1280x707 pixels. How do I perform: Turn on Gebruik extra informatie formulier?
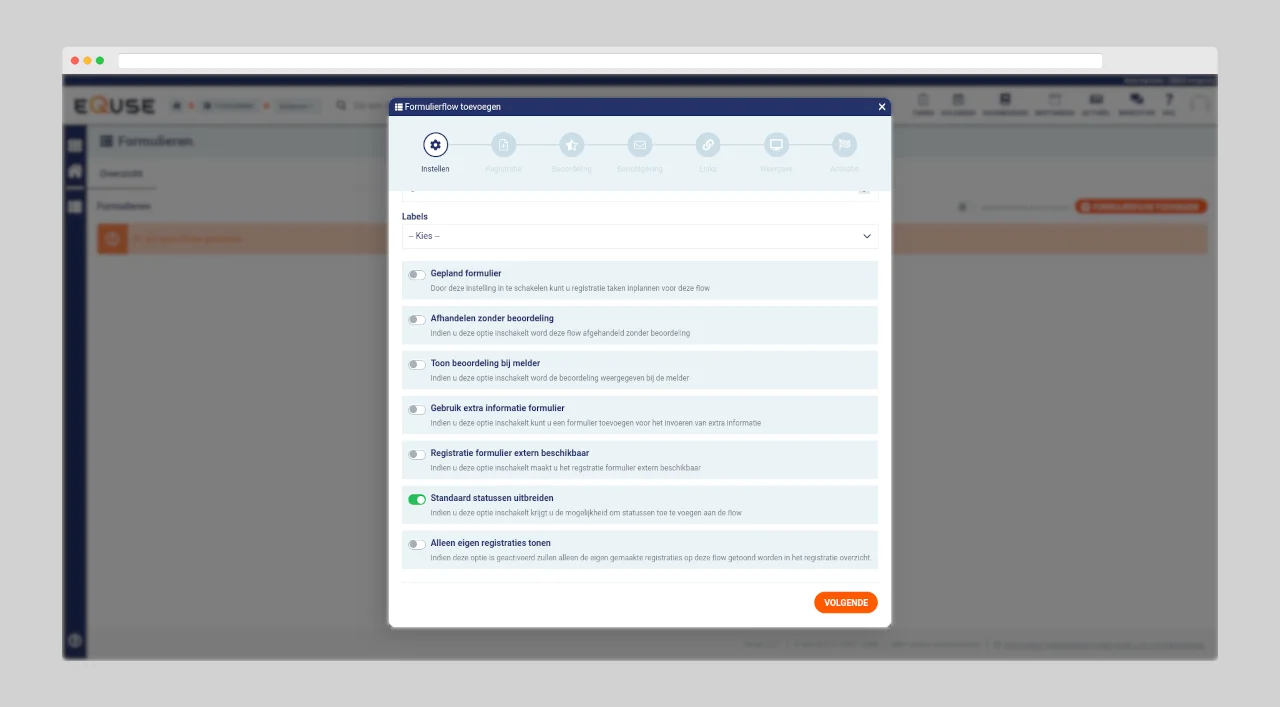(x=417, y=409)
